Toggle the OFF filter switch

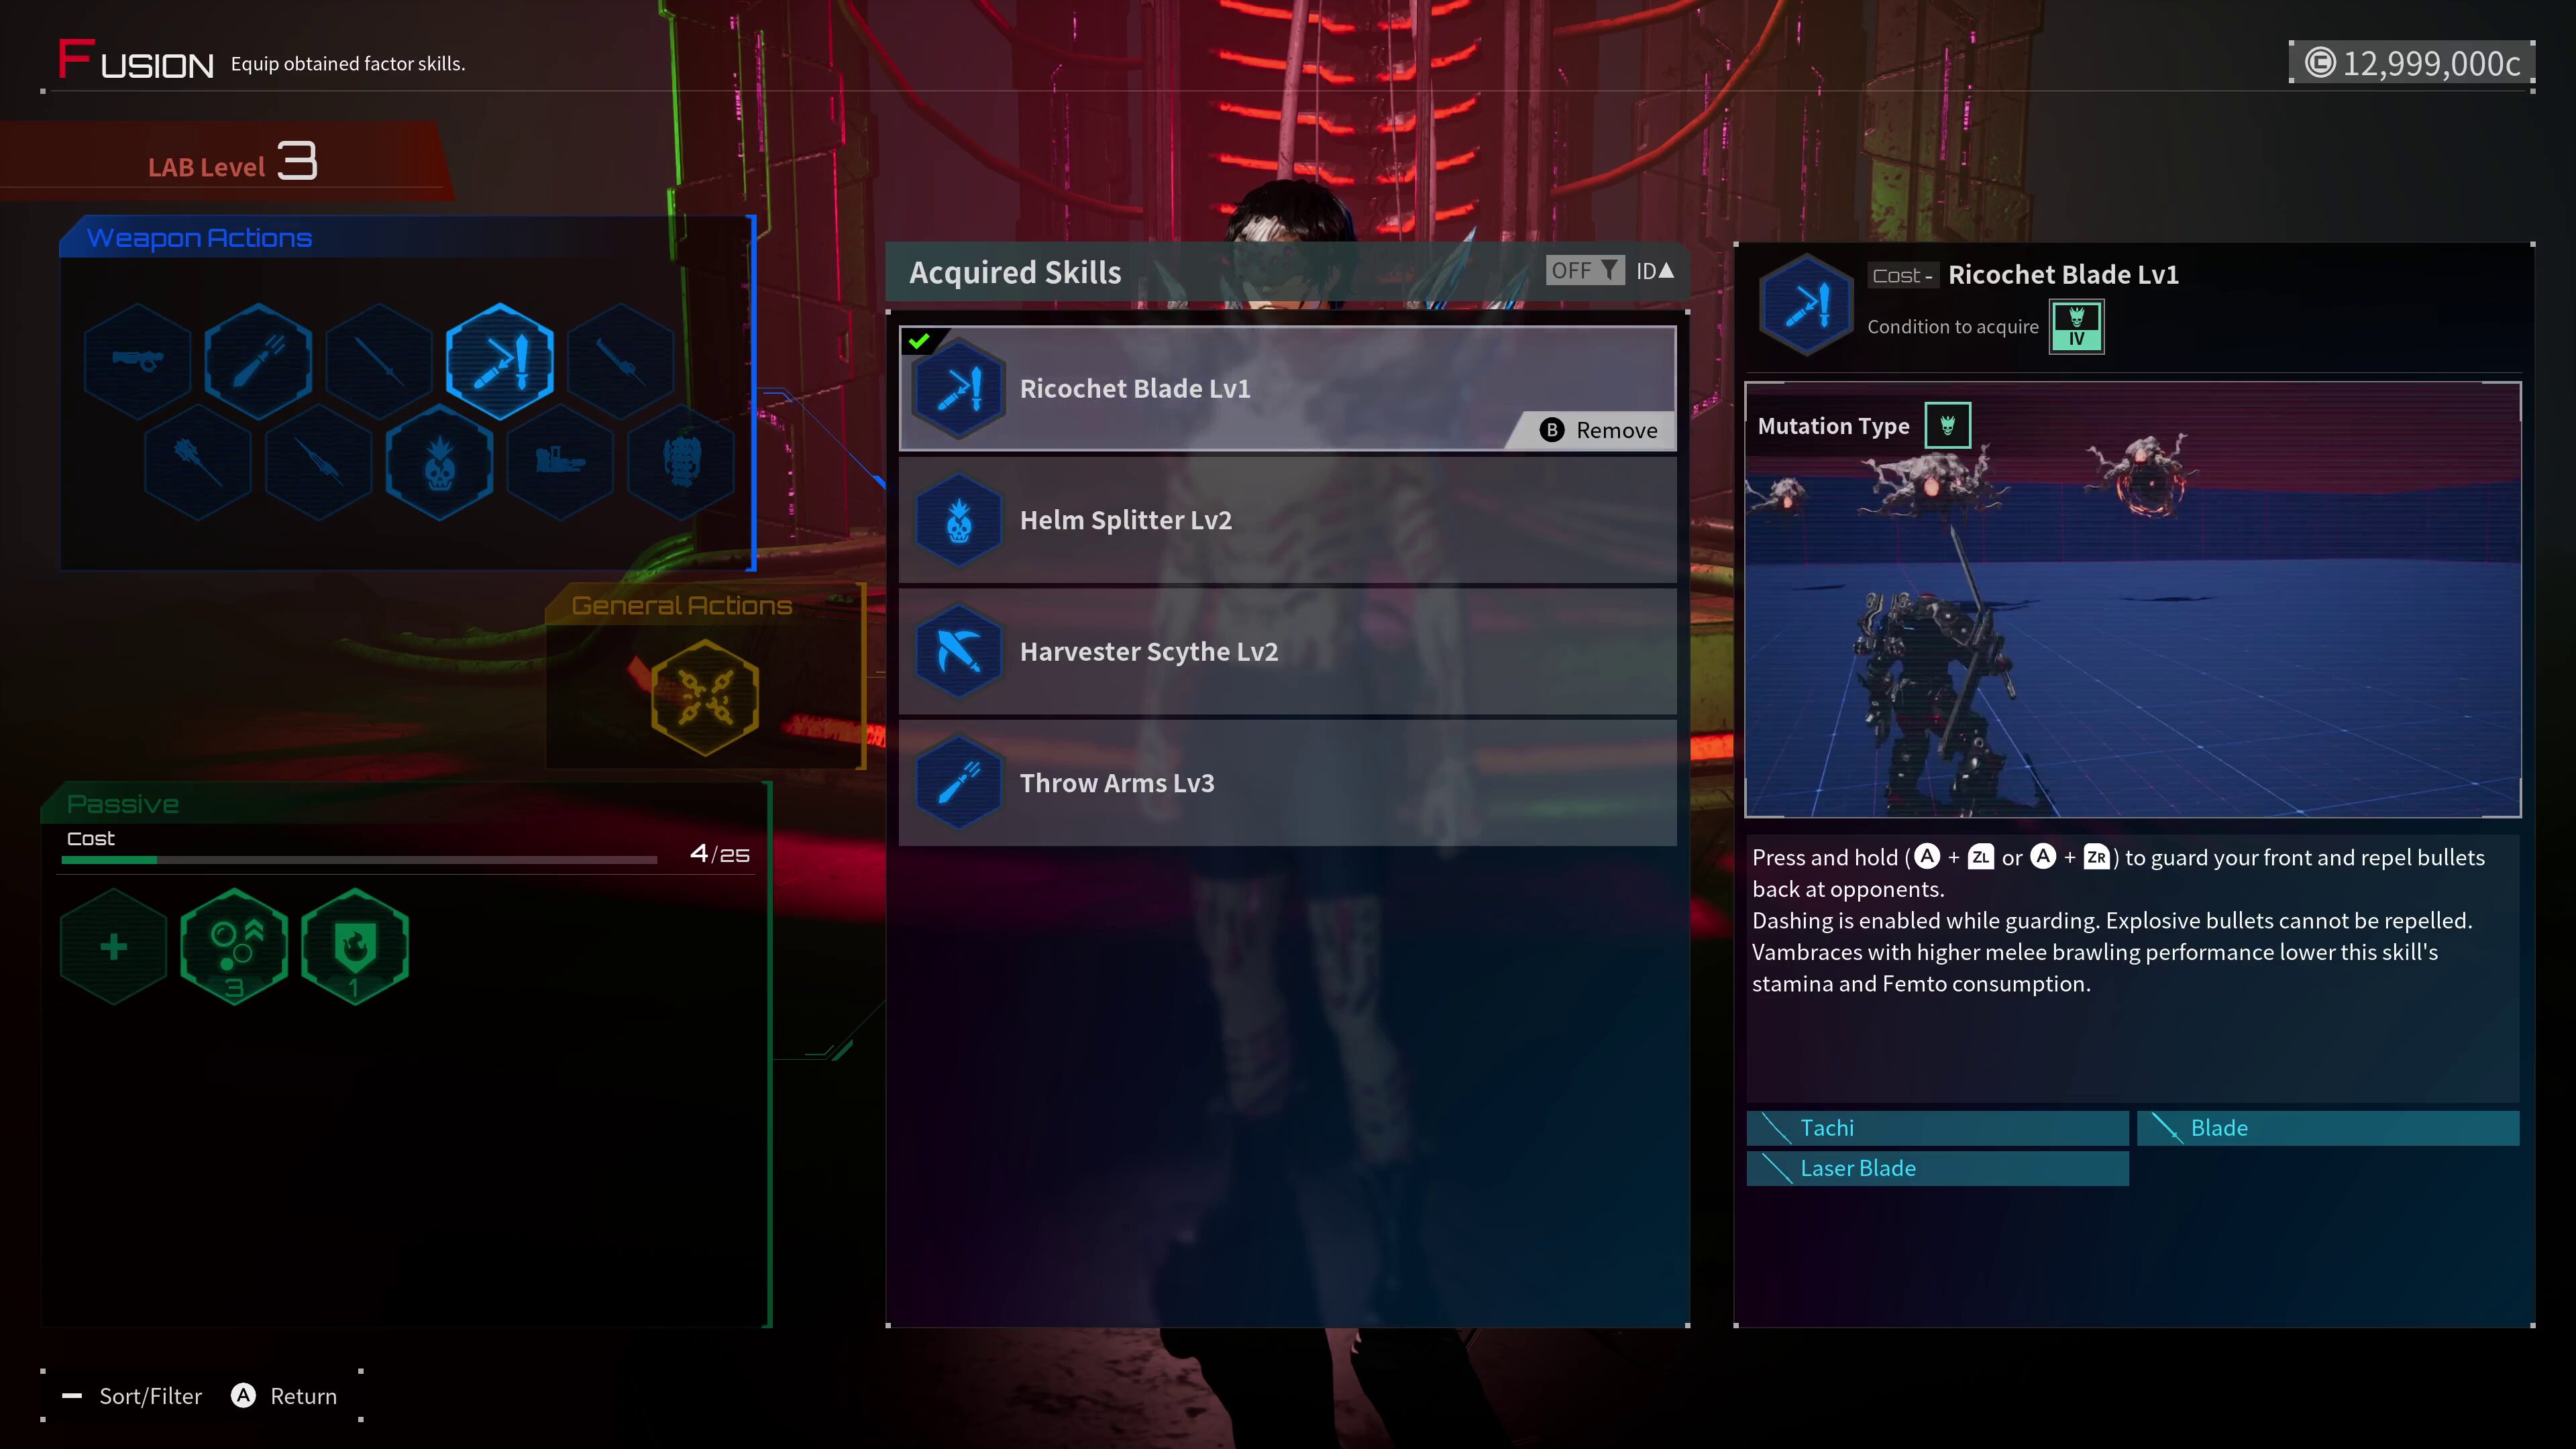coord(1584,271)
